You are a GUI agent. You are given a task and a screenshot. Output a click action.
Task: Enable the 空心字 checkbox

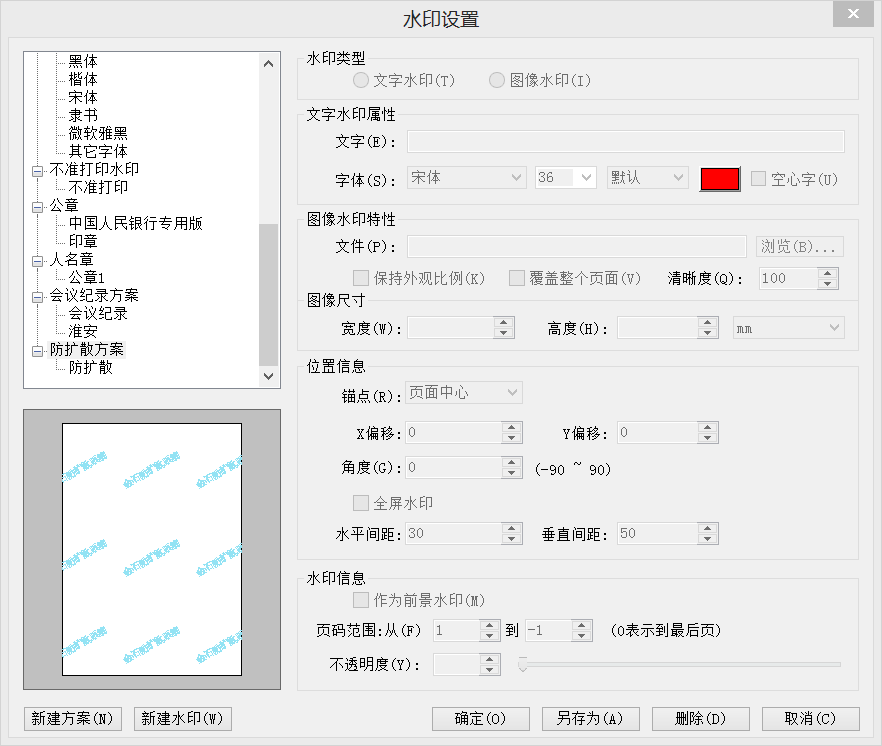click(x=759, y=179)
